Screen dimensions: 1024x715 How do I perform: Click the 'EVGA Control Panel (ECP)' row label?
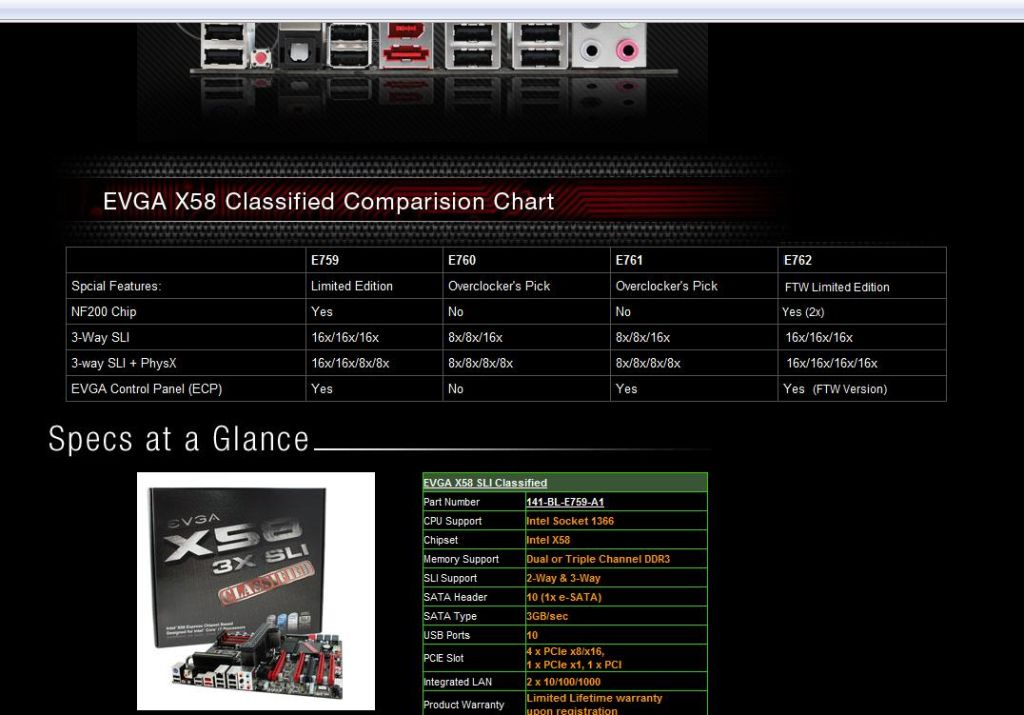(146, 389)
